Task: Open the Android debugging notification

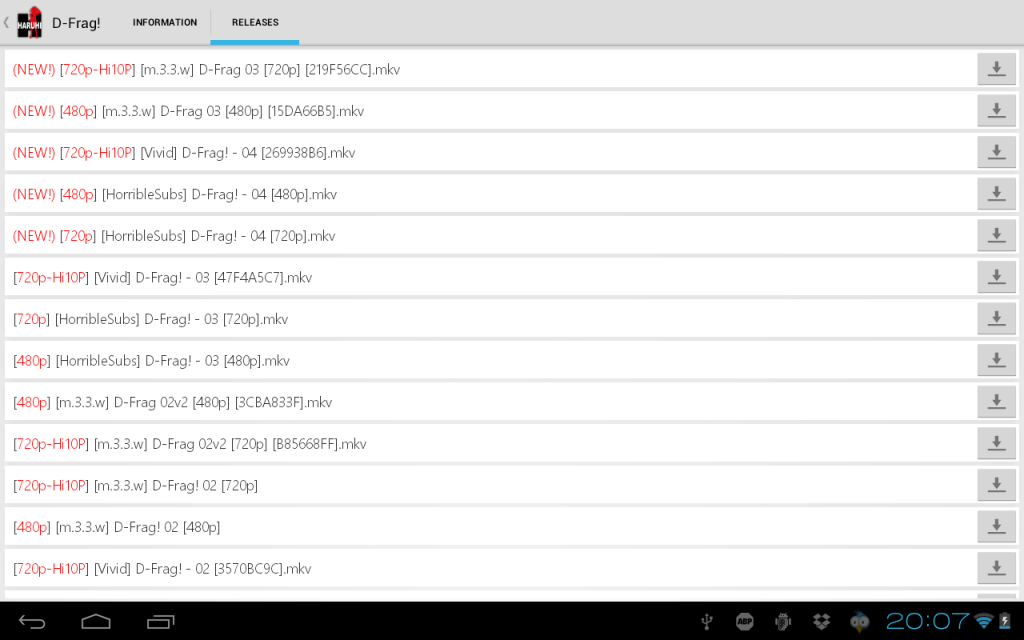Action: tap(782, 621)
